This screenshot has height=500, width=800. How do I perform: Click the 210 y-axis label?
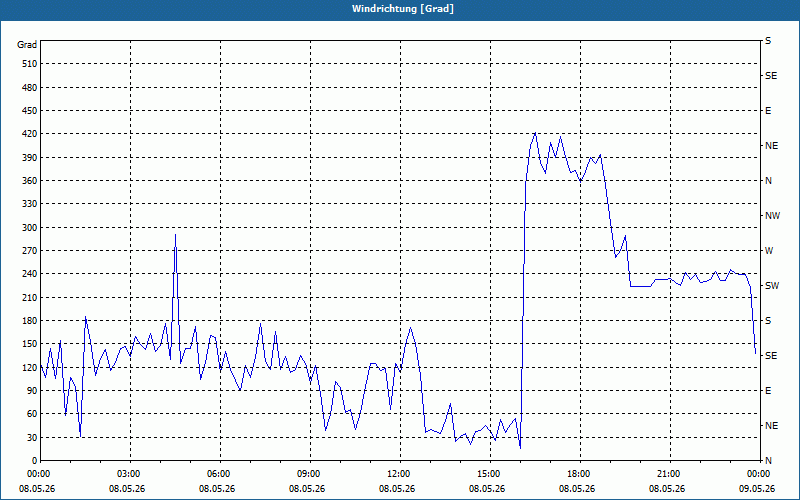(30, 297)
